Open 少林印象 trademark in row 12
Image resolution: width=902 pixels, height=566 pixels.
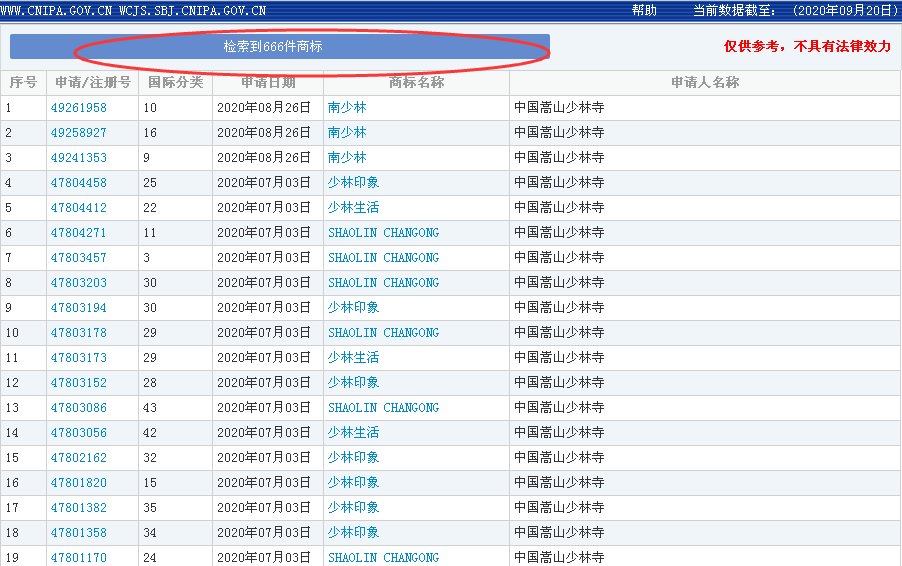pos(353,383)
